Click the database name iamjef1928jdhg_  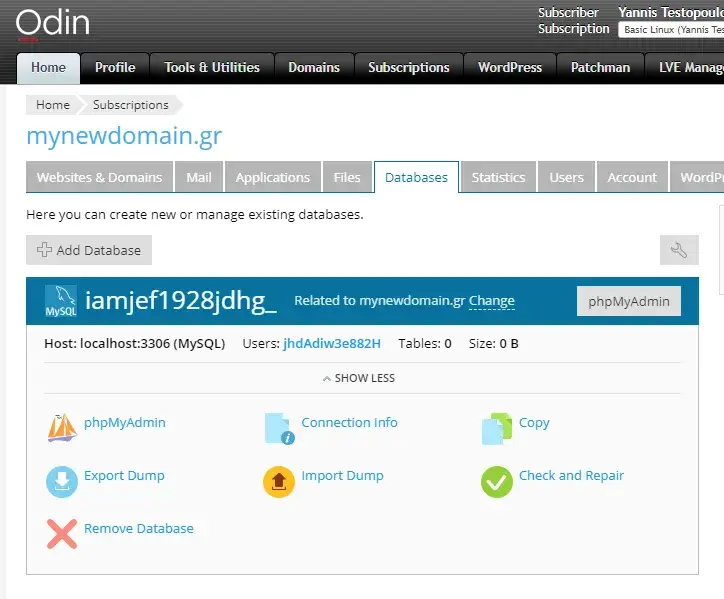click(181, 301)
